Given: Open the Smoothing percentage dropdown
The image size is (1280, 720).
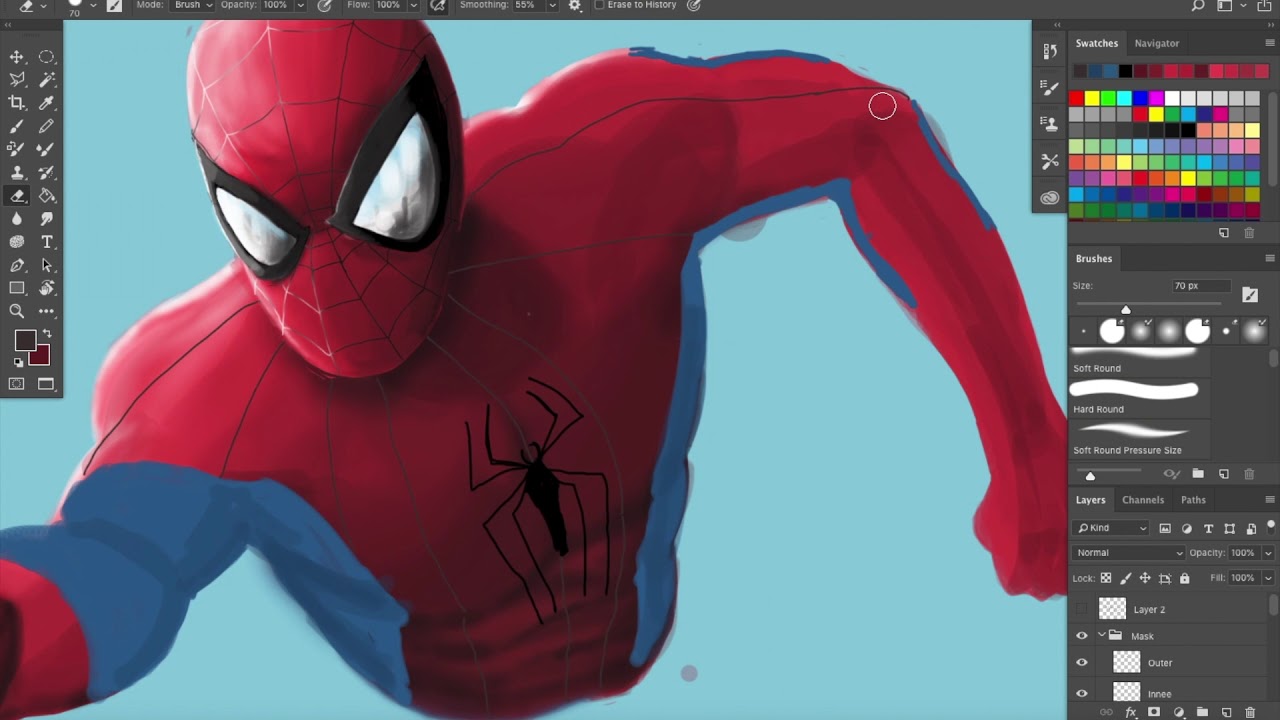Looking at the screenshot, I should (x=551, y=5).
